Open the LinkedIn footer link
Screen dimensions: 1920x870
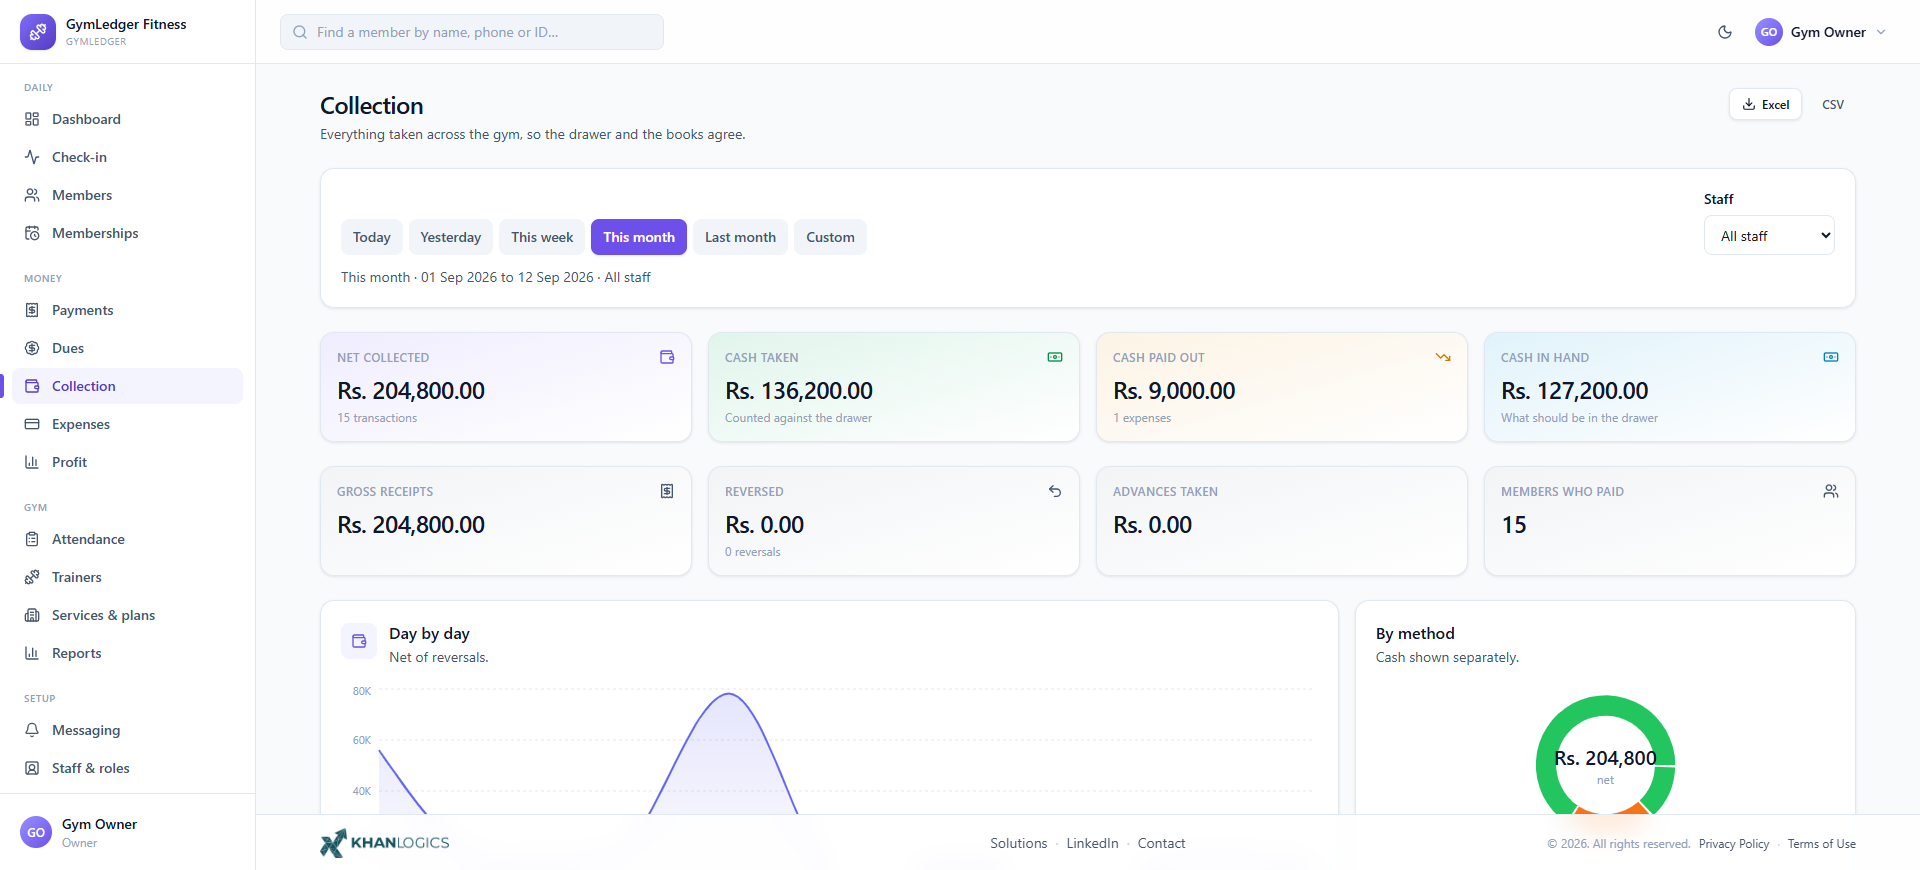point(1092,843)
